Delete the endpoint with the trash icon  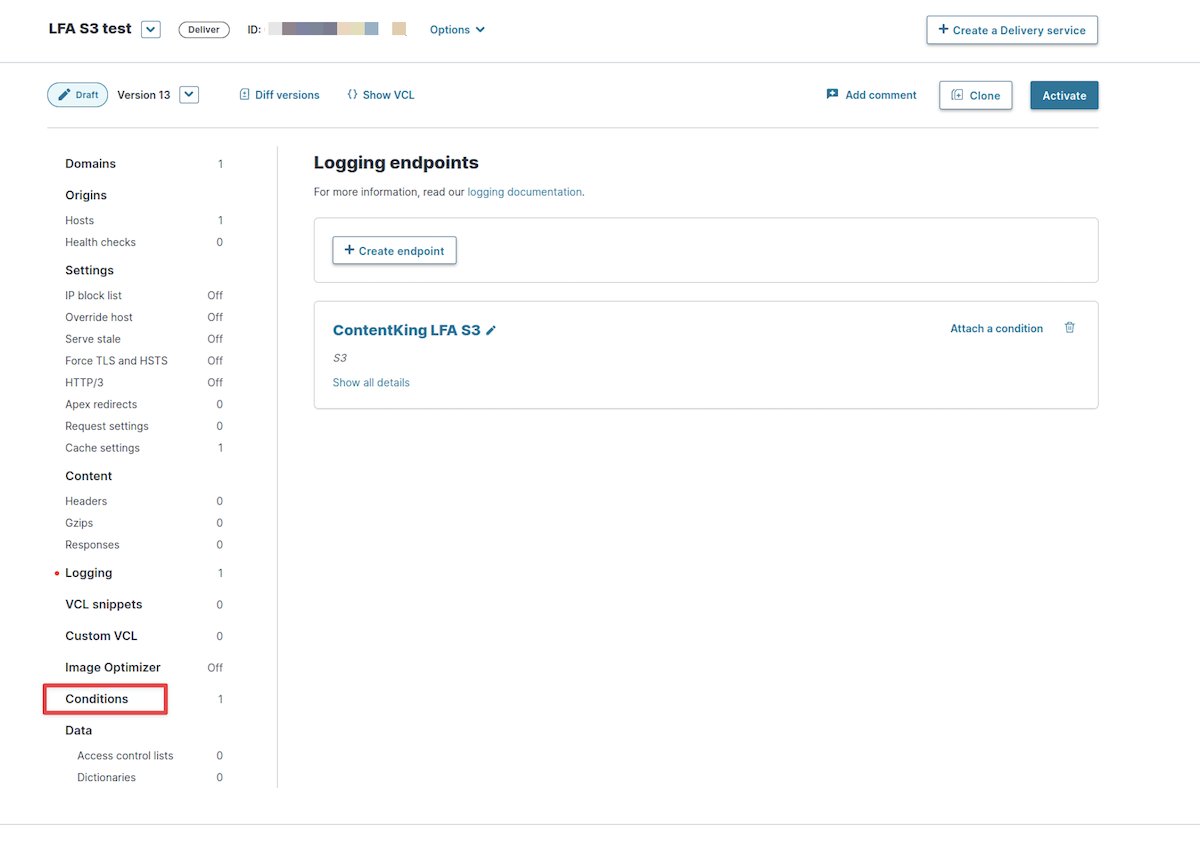(1070, 328)
